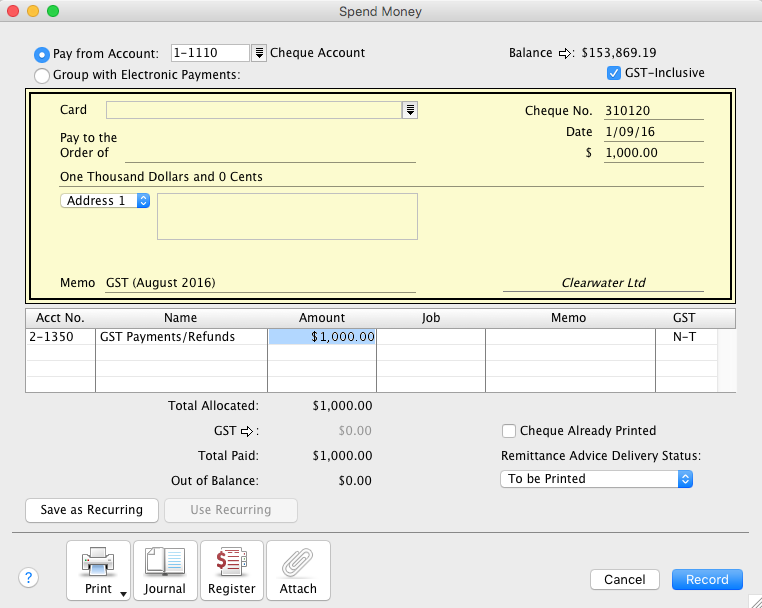The height and width of the screenshot is (608, 762).
Task: Open help with question mark icon
Action: point(28,577)
